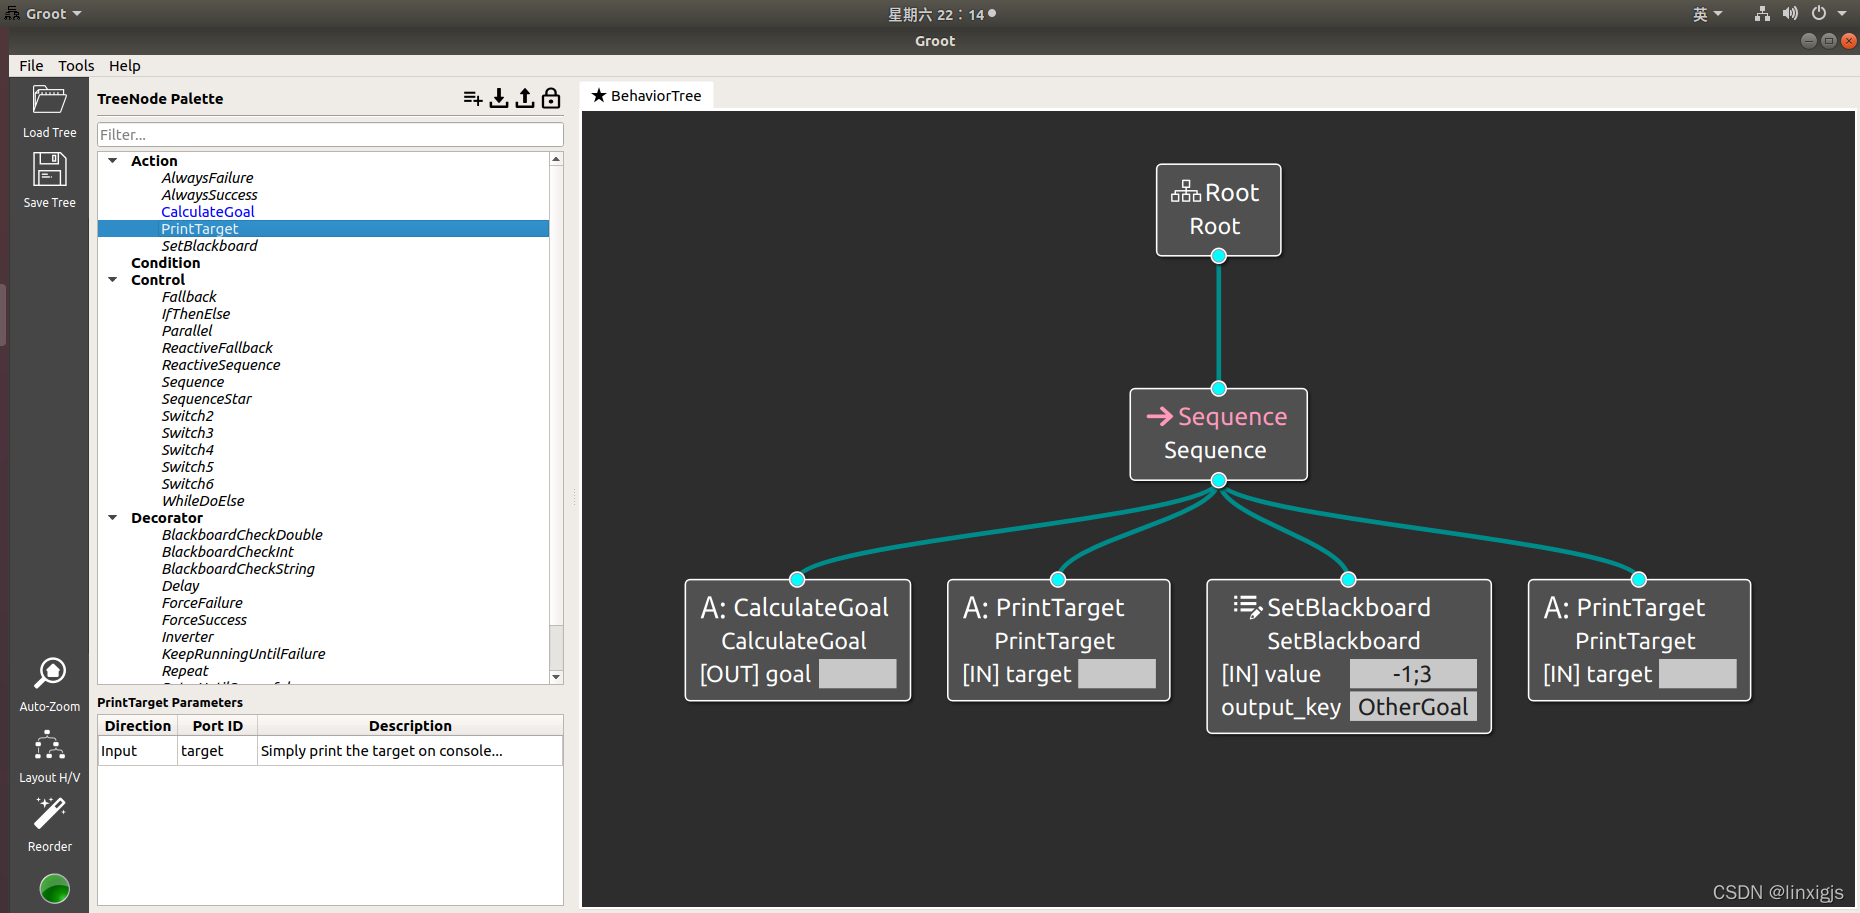
Task: Click the palette Filter input field
Action: point(329,133)
